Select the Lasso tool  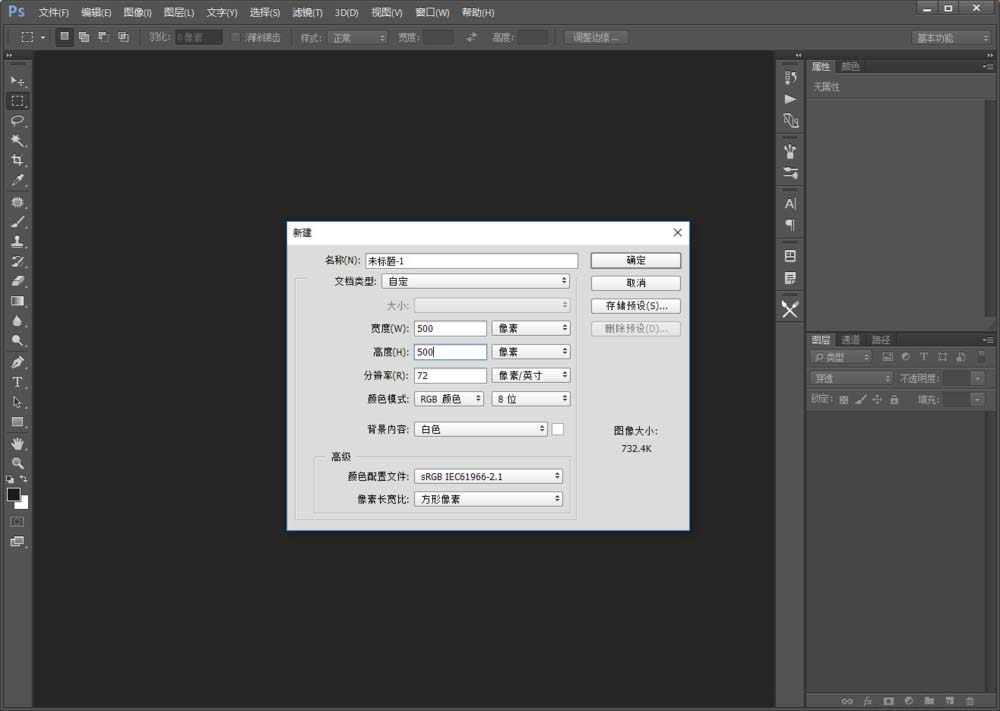[17, 121]
